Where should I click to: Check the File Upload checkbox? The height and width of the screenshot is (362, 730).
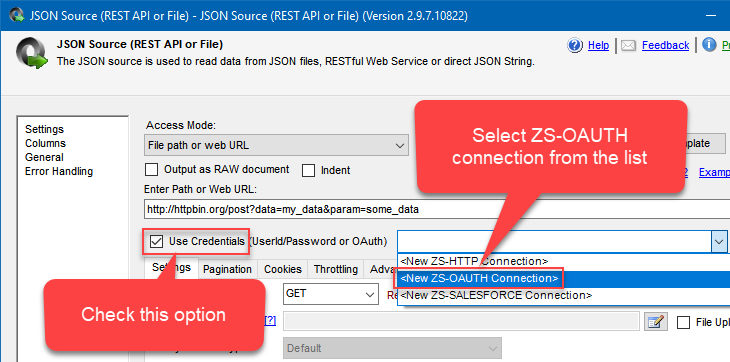(683, 322)
